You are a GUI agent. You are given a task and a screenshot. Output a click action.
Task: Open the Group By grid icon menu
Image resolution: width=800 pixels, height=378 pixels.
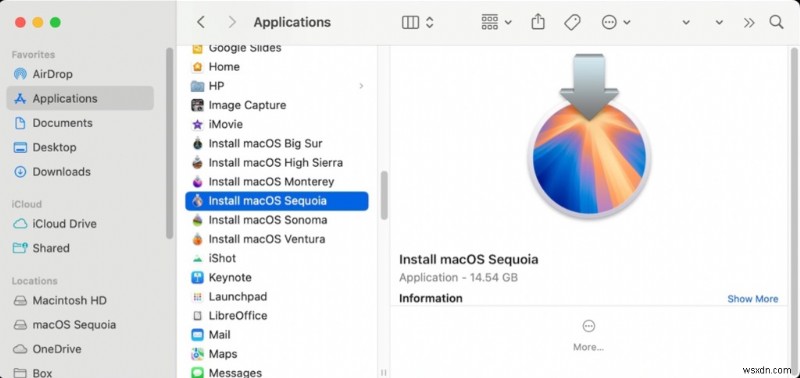(x=496, y=22)
